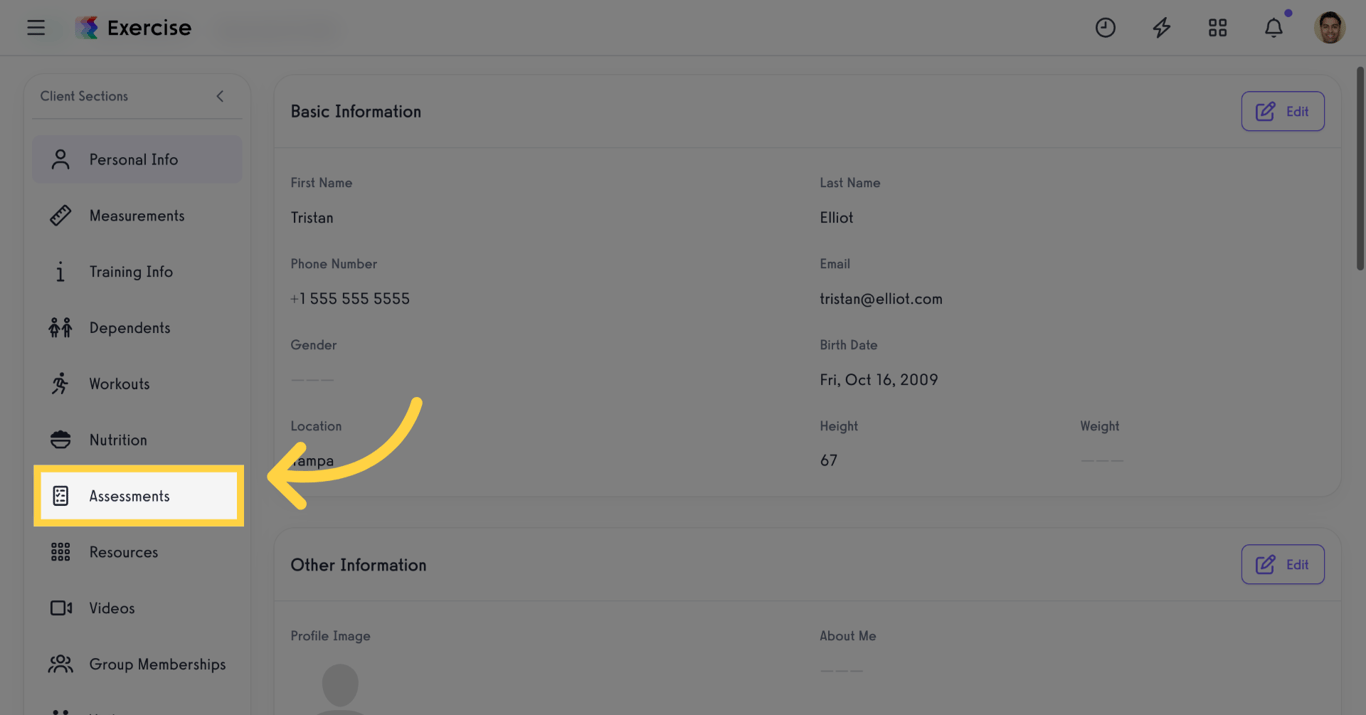This screenshot has height=715, width=1366.
Task: Open the notifications bell
Action: [x=1273, y=28]
